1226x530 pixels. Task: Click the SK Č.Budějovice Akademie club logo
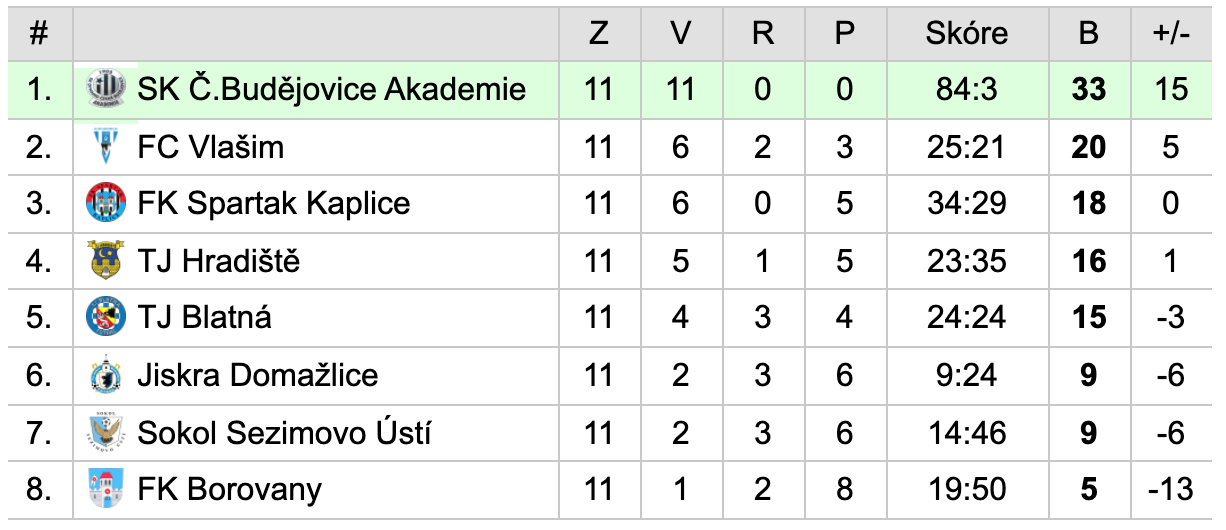[x=105, y=90]
